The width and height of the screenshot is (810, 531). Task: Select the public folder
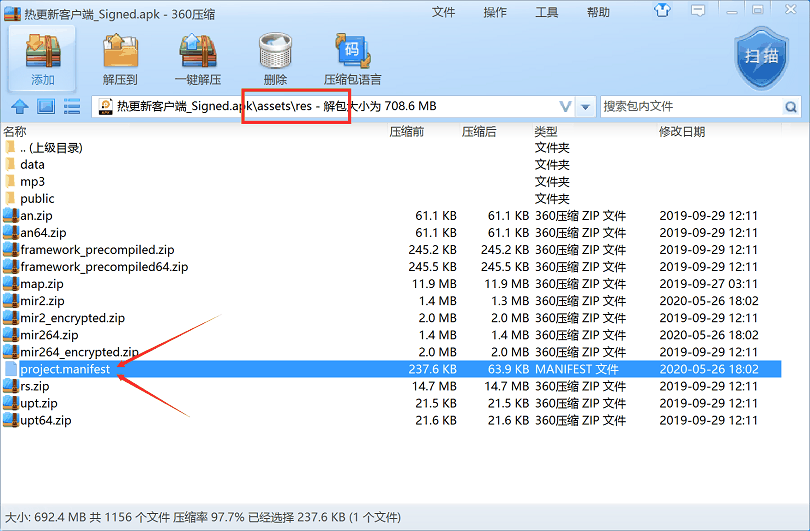click(x=37, y=198)
